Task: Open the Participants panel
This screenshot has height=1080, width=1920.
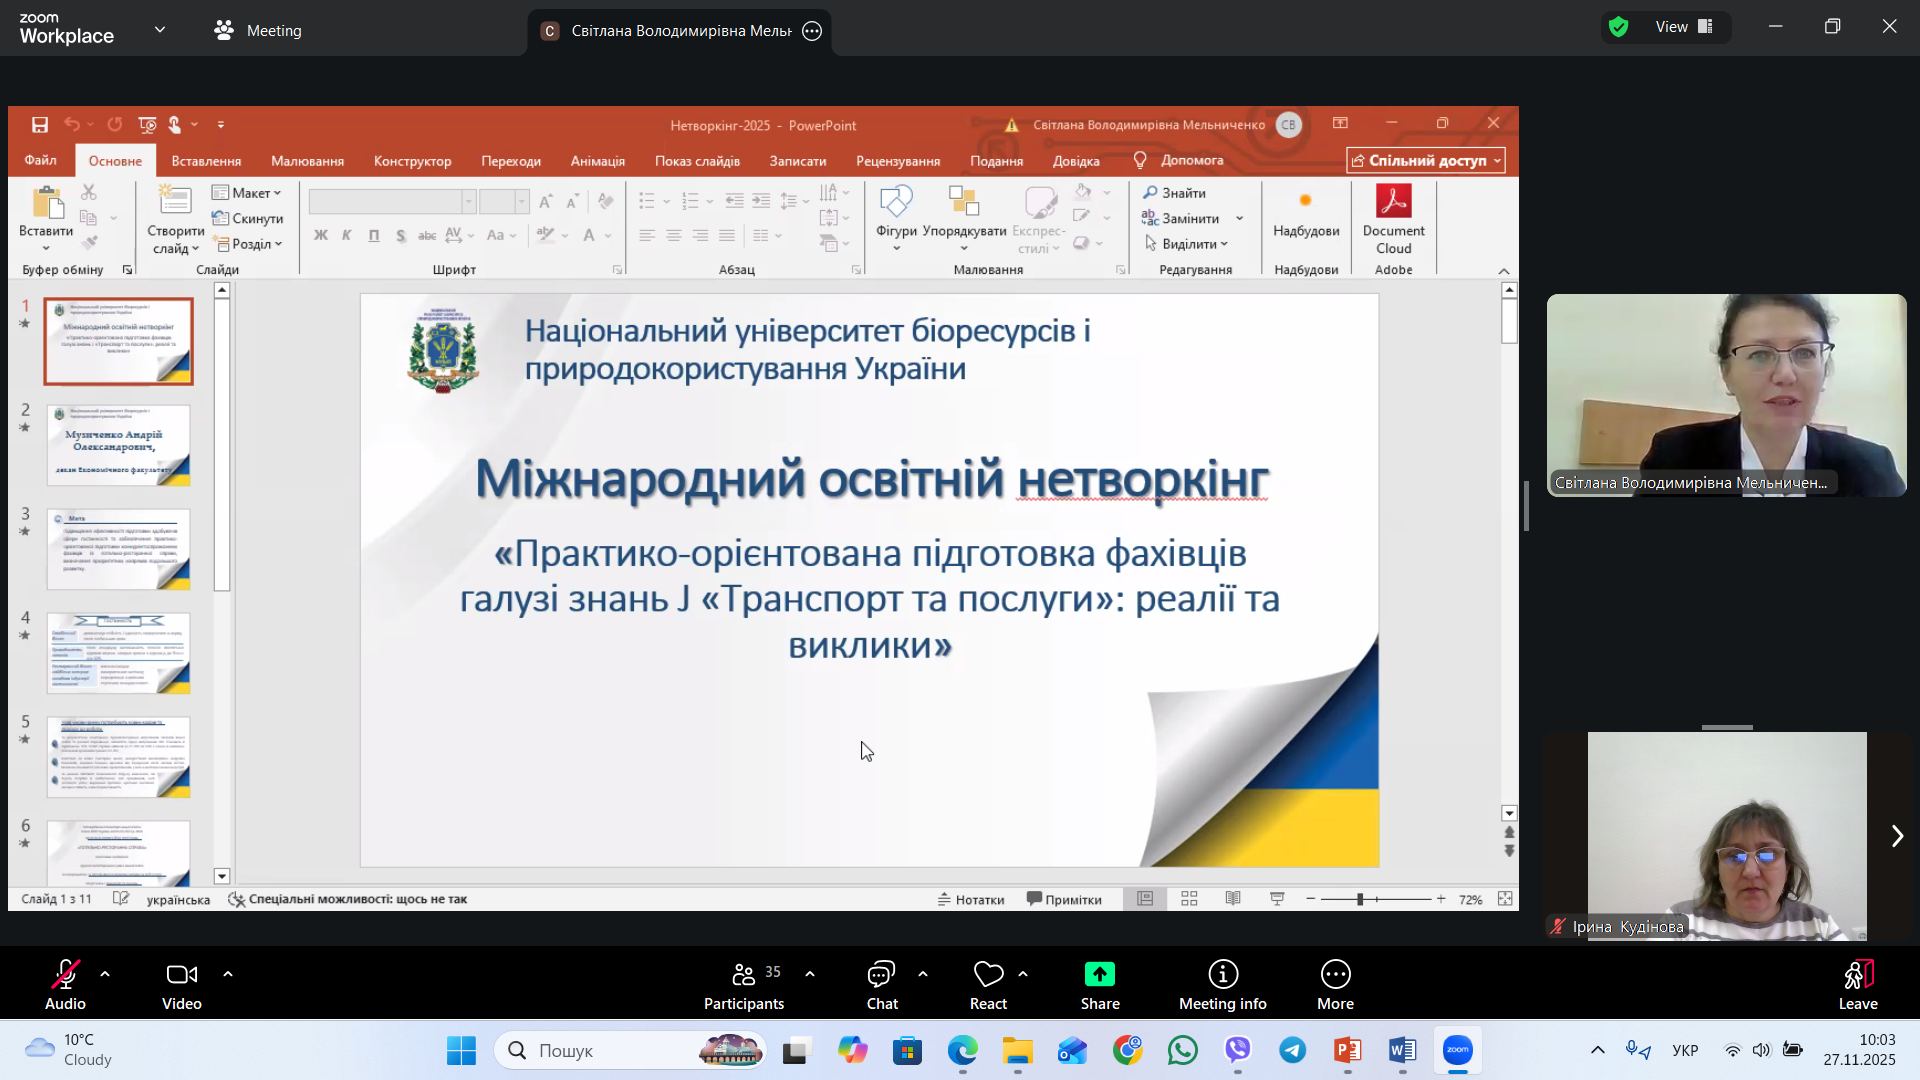Action: coord(744,984)
